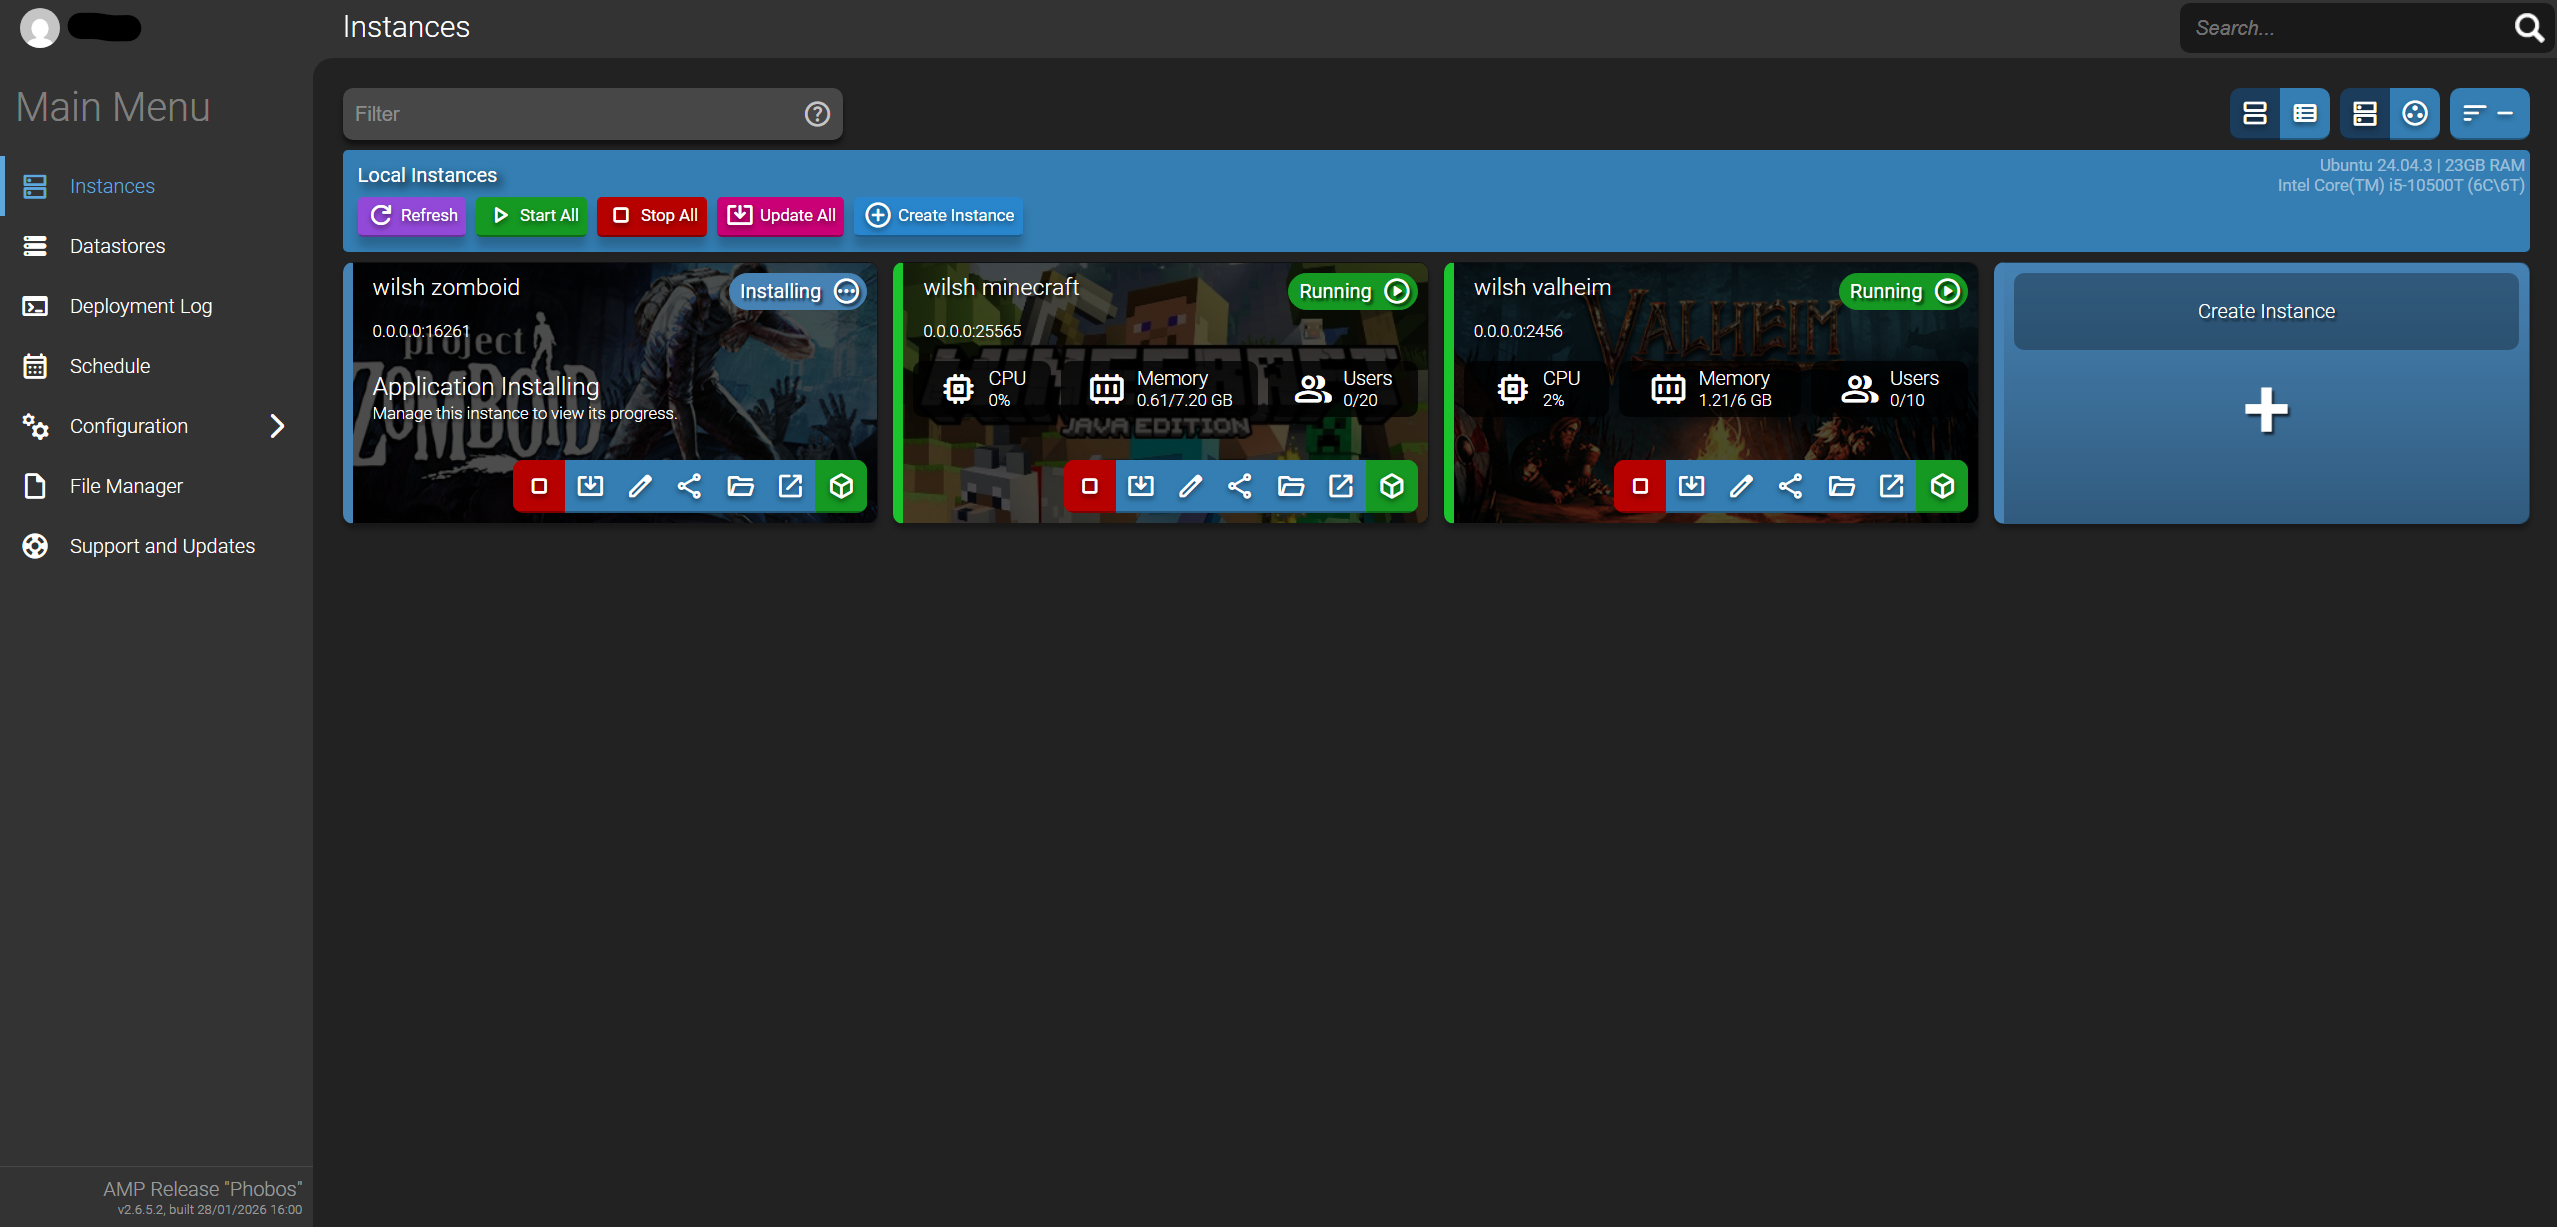Click Create Instance in Local Instances bar

[x=937, y=215]
